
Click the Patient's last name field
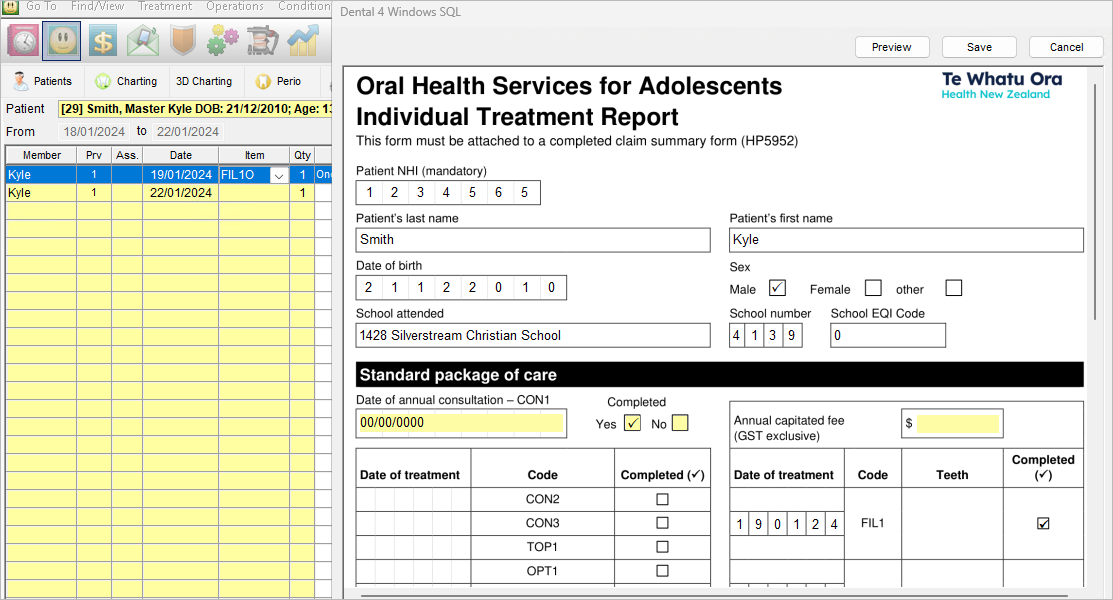point(533,240)
